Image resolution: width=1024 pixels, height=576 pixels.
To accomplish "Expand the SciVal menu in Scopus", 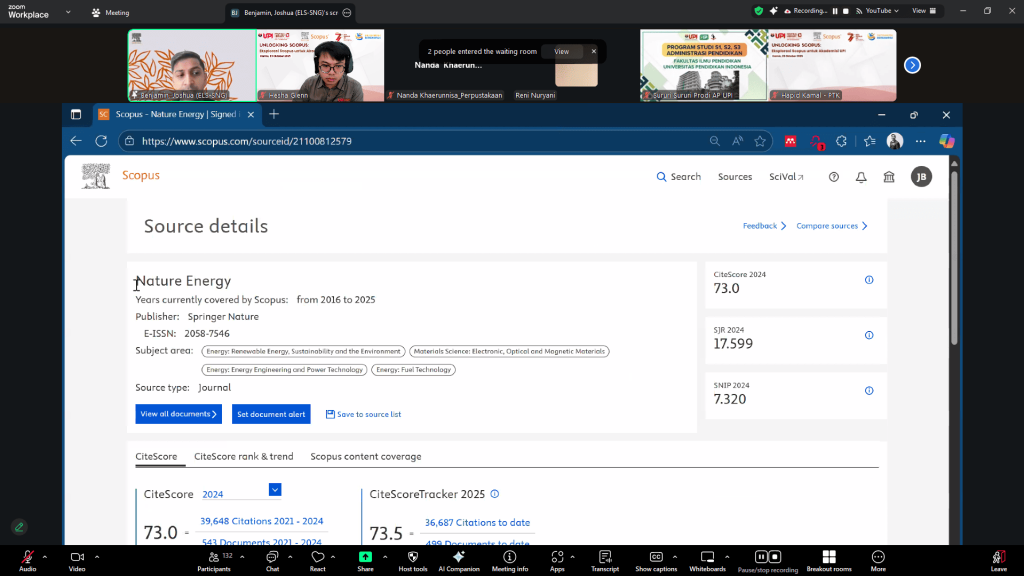I will (787, 177).
